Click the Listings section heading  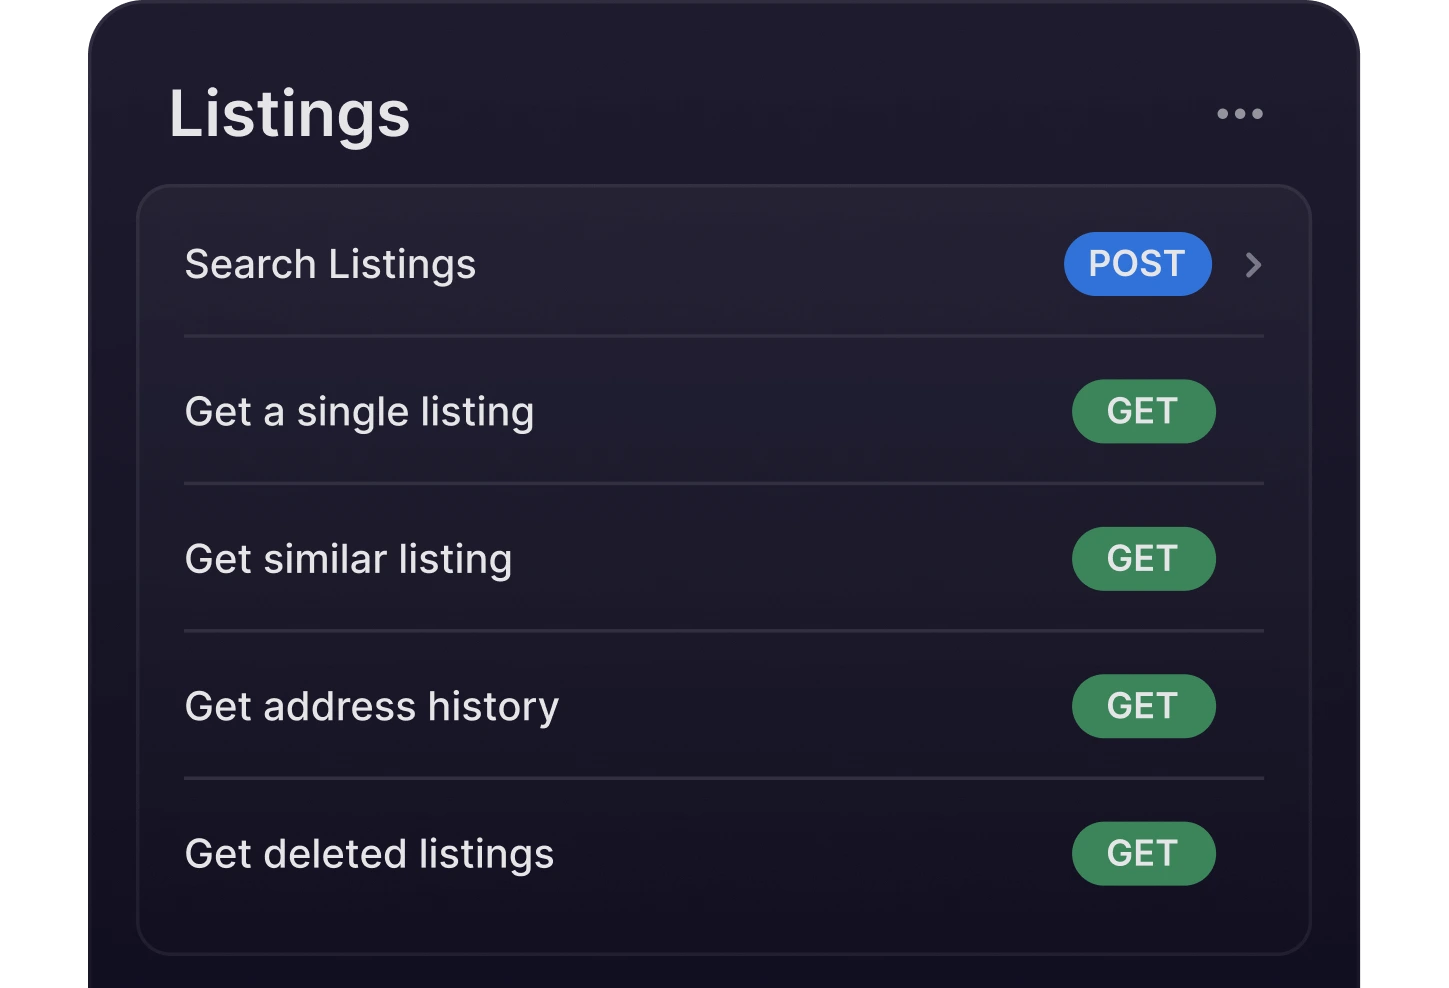(x=289, y=114)
